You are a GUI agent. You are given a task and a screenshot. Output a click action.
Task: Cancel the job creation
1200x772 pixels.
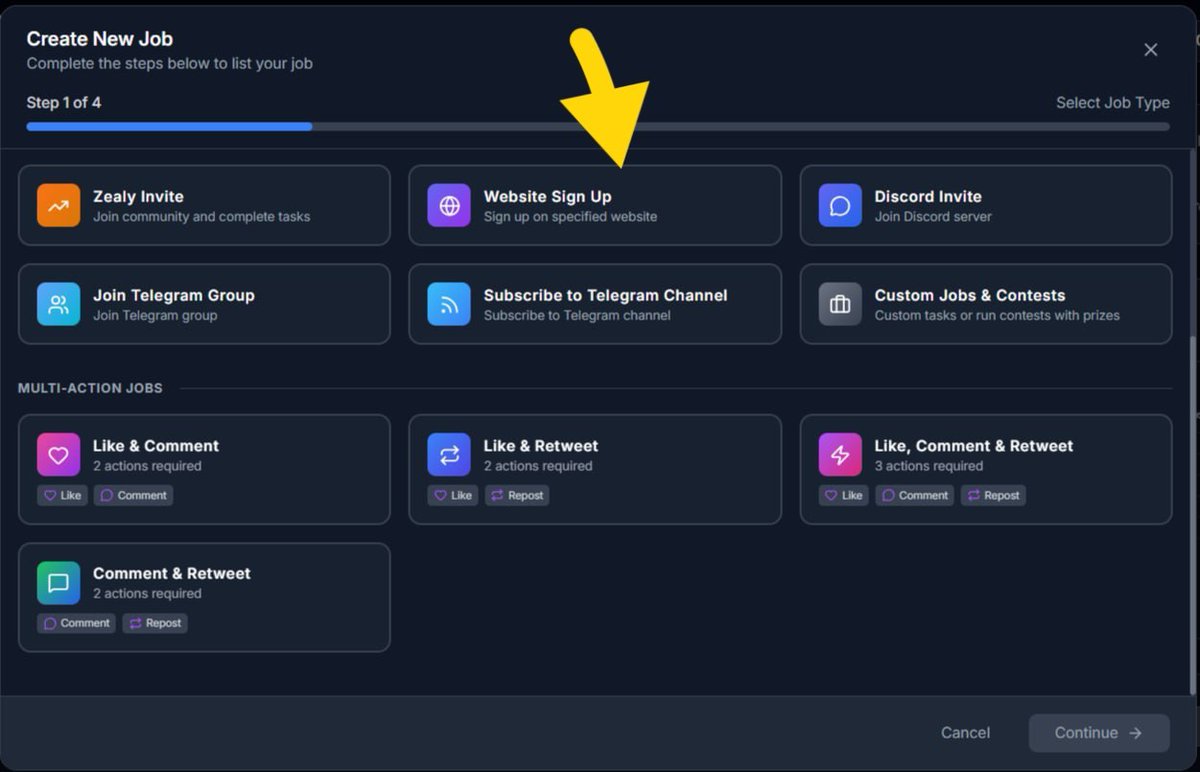[965, 733]
